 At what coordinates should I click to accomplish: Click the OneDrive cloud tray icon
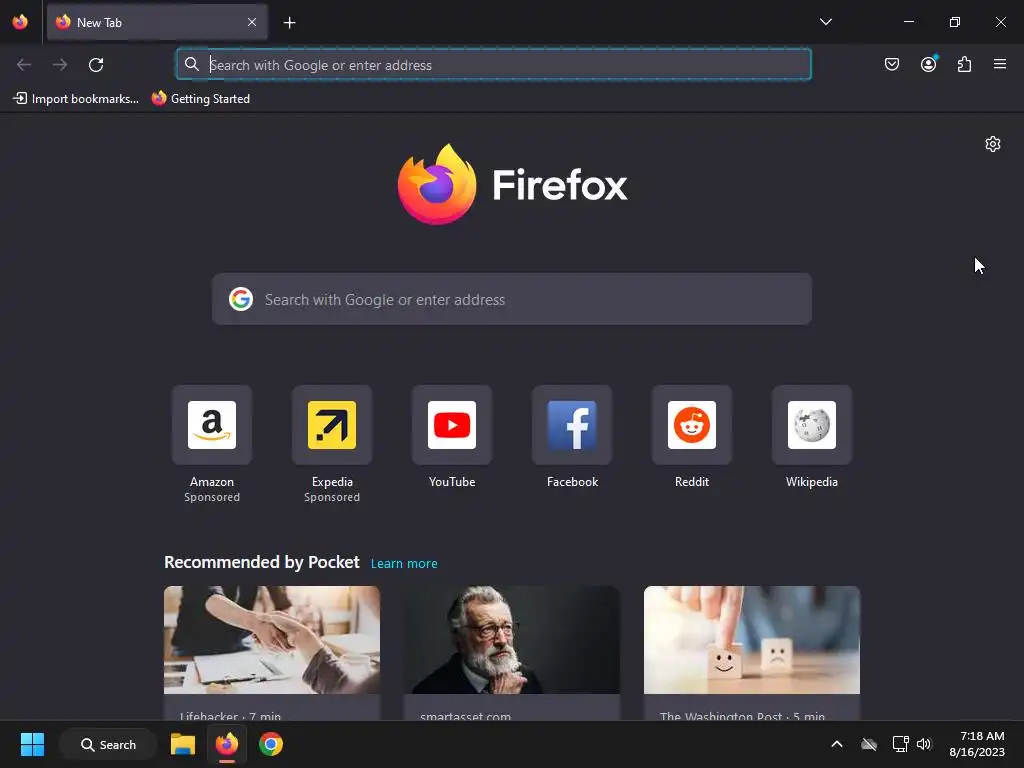(x=869, y=744)
